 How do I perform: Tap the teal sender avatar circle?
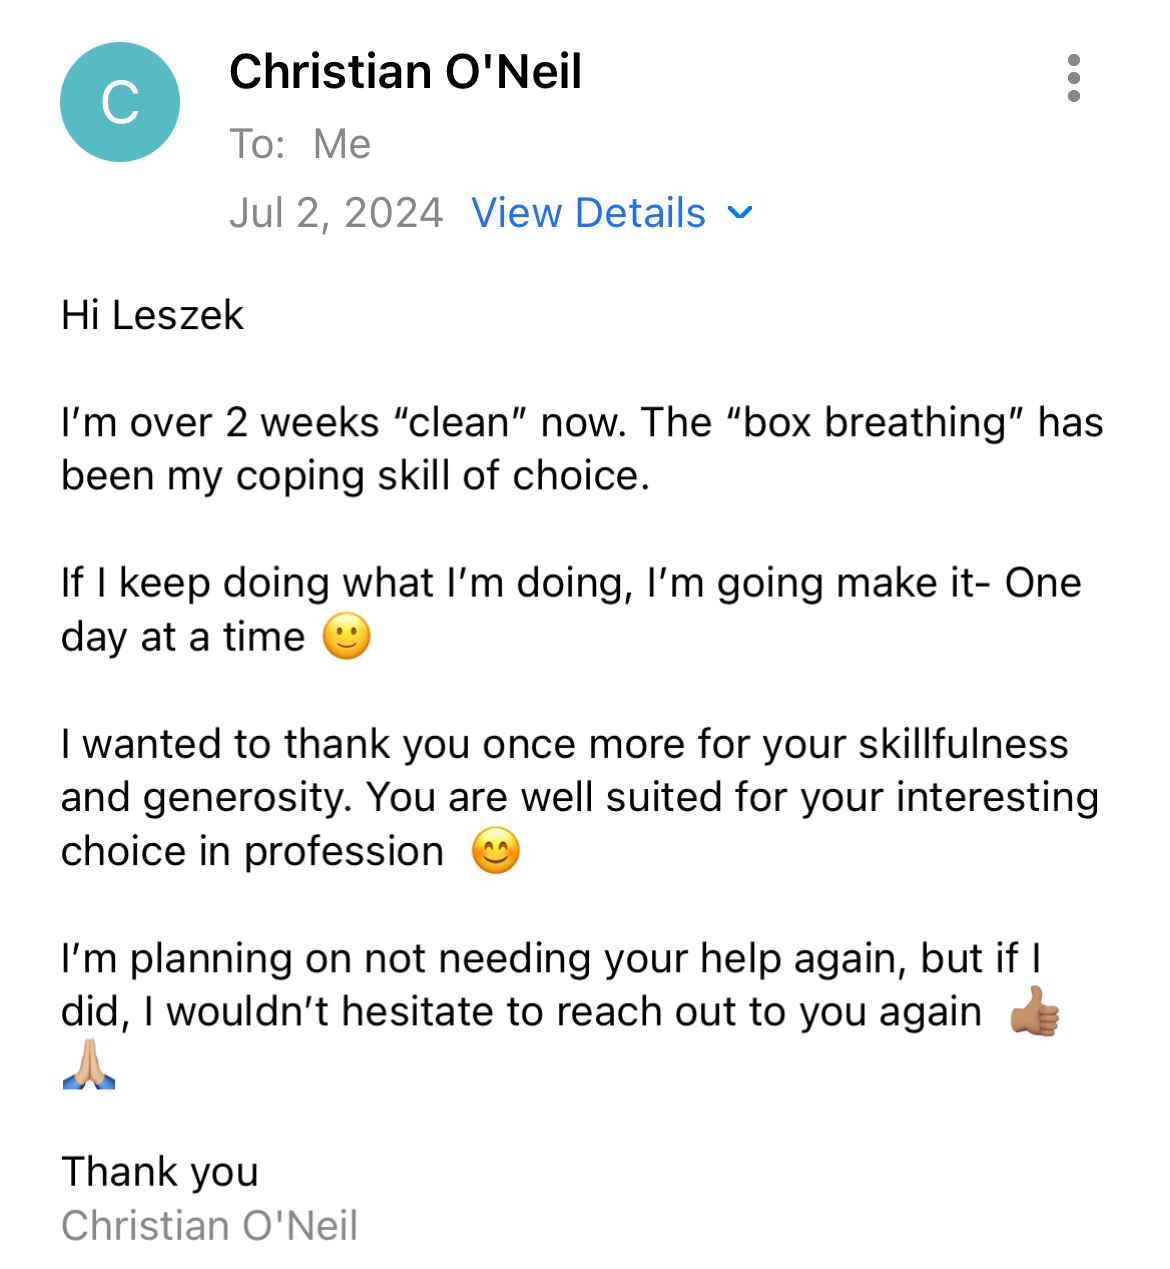tap(120, 102)
